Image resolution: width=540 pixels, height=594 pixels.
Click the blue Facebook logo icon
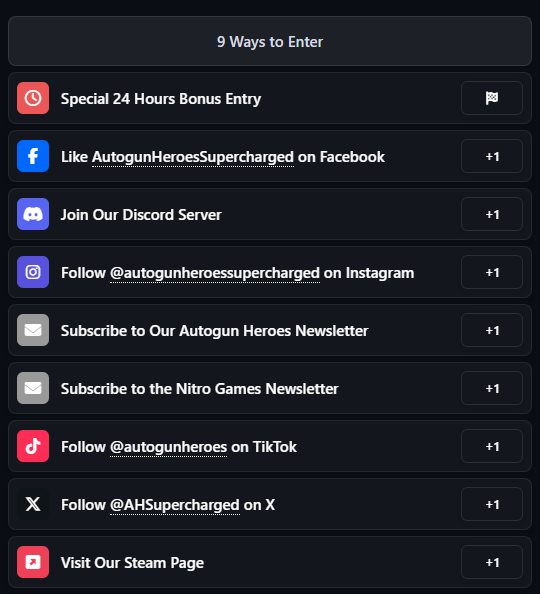(33, 156)
